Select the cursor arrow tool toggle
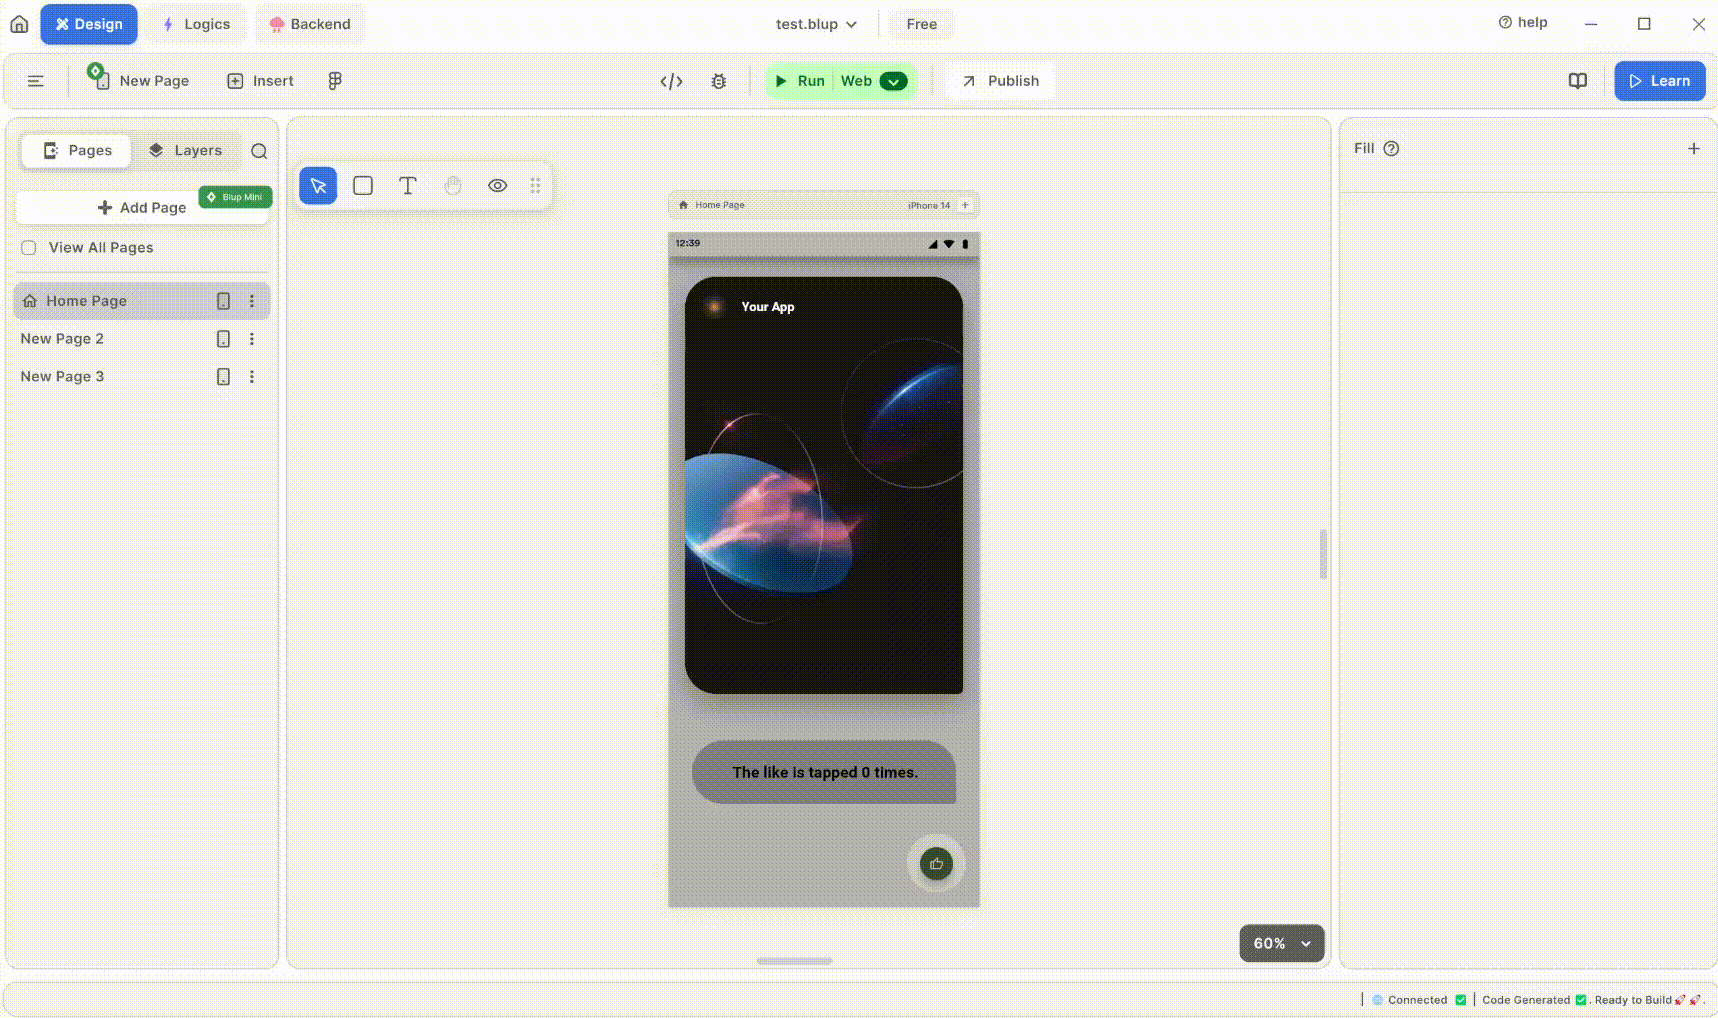The image size is (1718, 1018). (317, 185)
